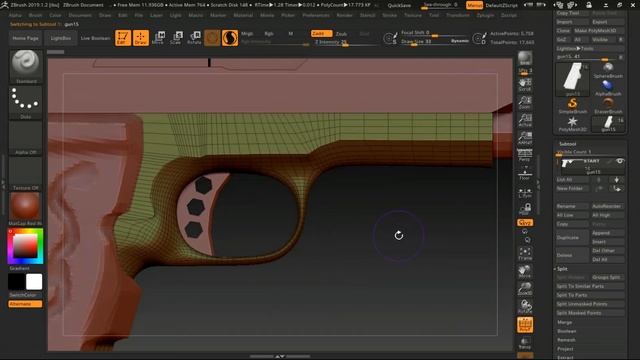Open the Alpha Off picker
Image resolution: width=640 pixels, height=360 pixels.
point(26,138)
